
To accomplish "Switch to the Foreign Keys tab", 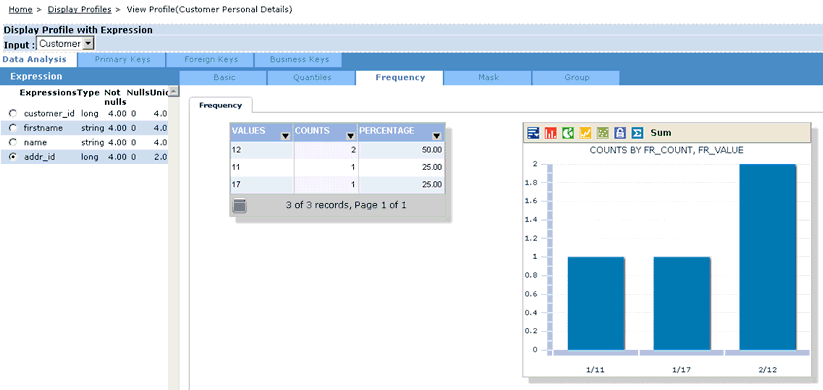I will (x=210, y=59).
